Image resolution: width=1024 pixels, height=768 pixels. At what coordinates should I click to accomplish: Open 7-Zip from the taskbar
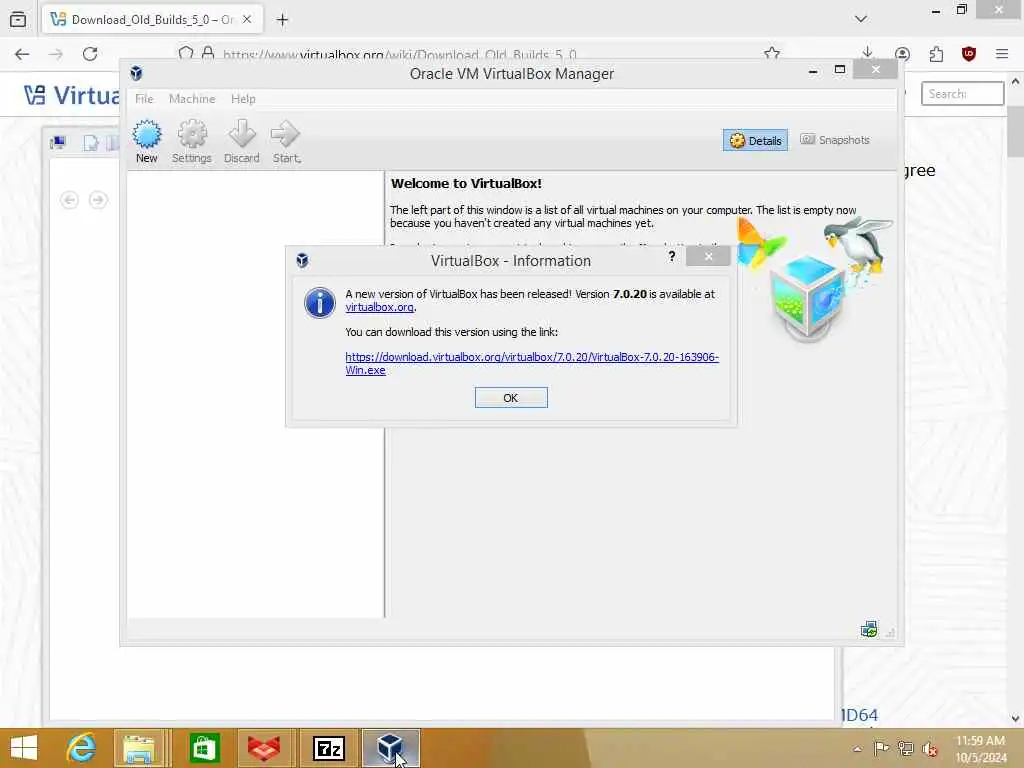328,748
